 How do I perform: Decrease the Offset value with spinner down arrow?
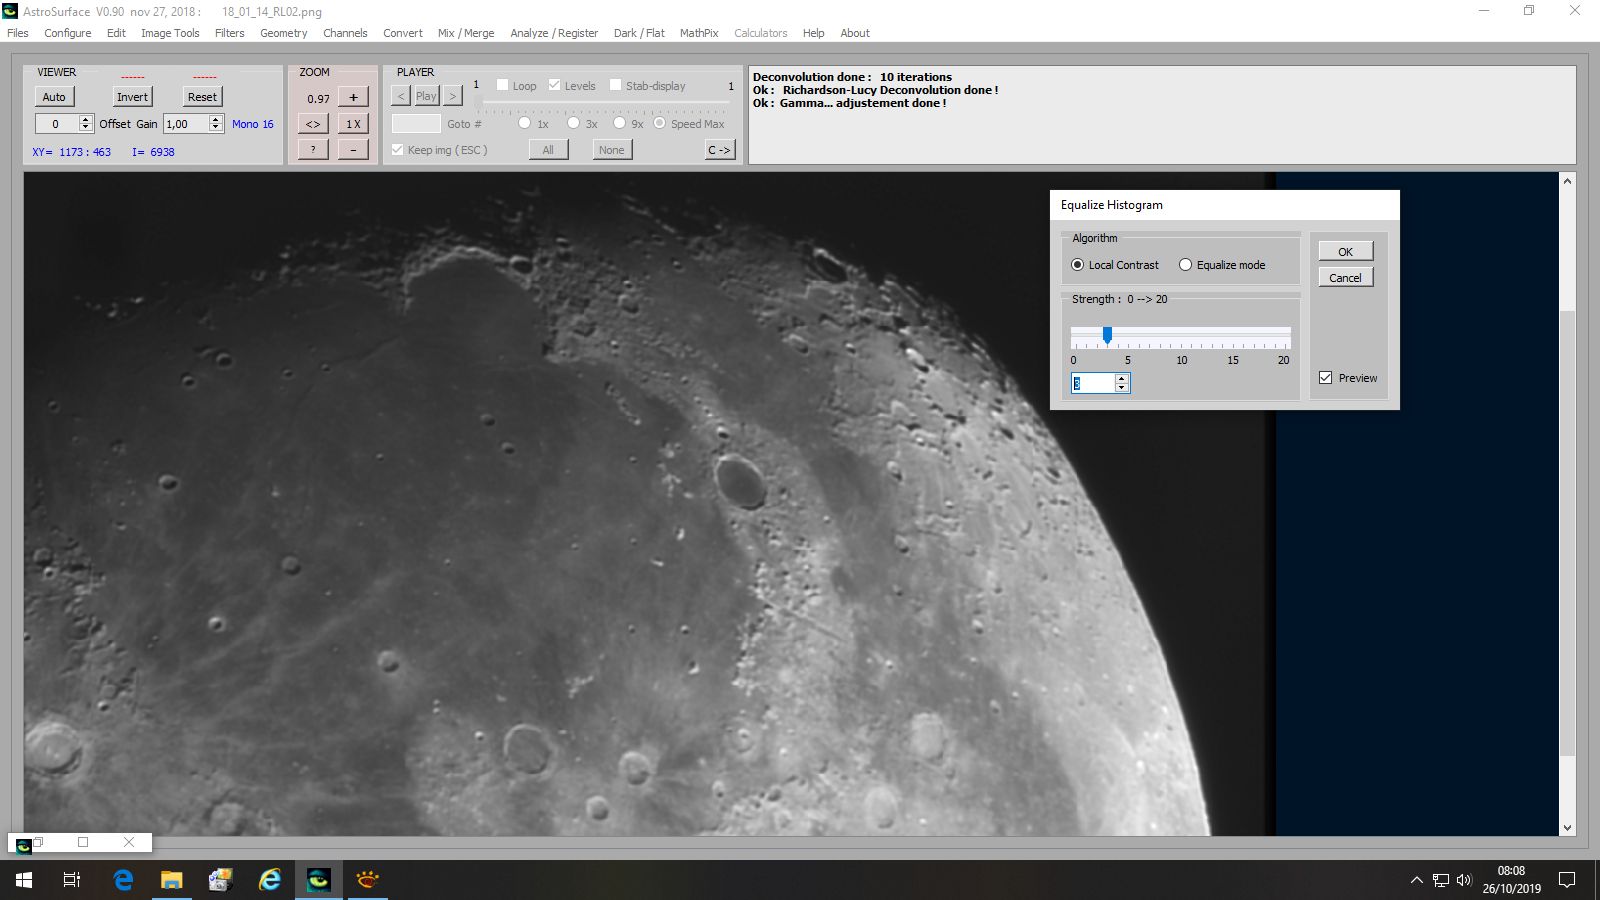point(86,128)
